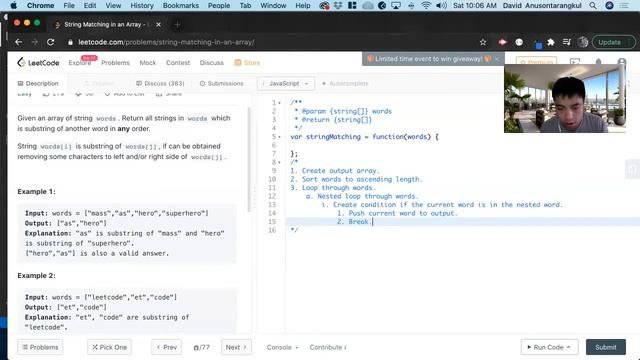The height and width of the screenshot is (360, 640).
Task: Click the Pick One button
Action: pyautogui.click(x=109, y=347)
